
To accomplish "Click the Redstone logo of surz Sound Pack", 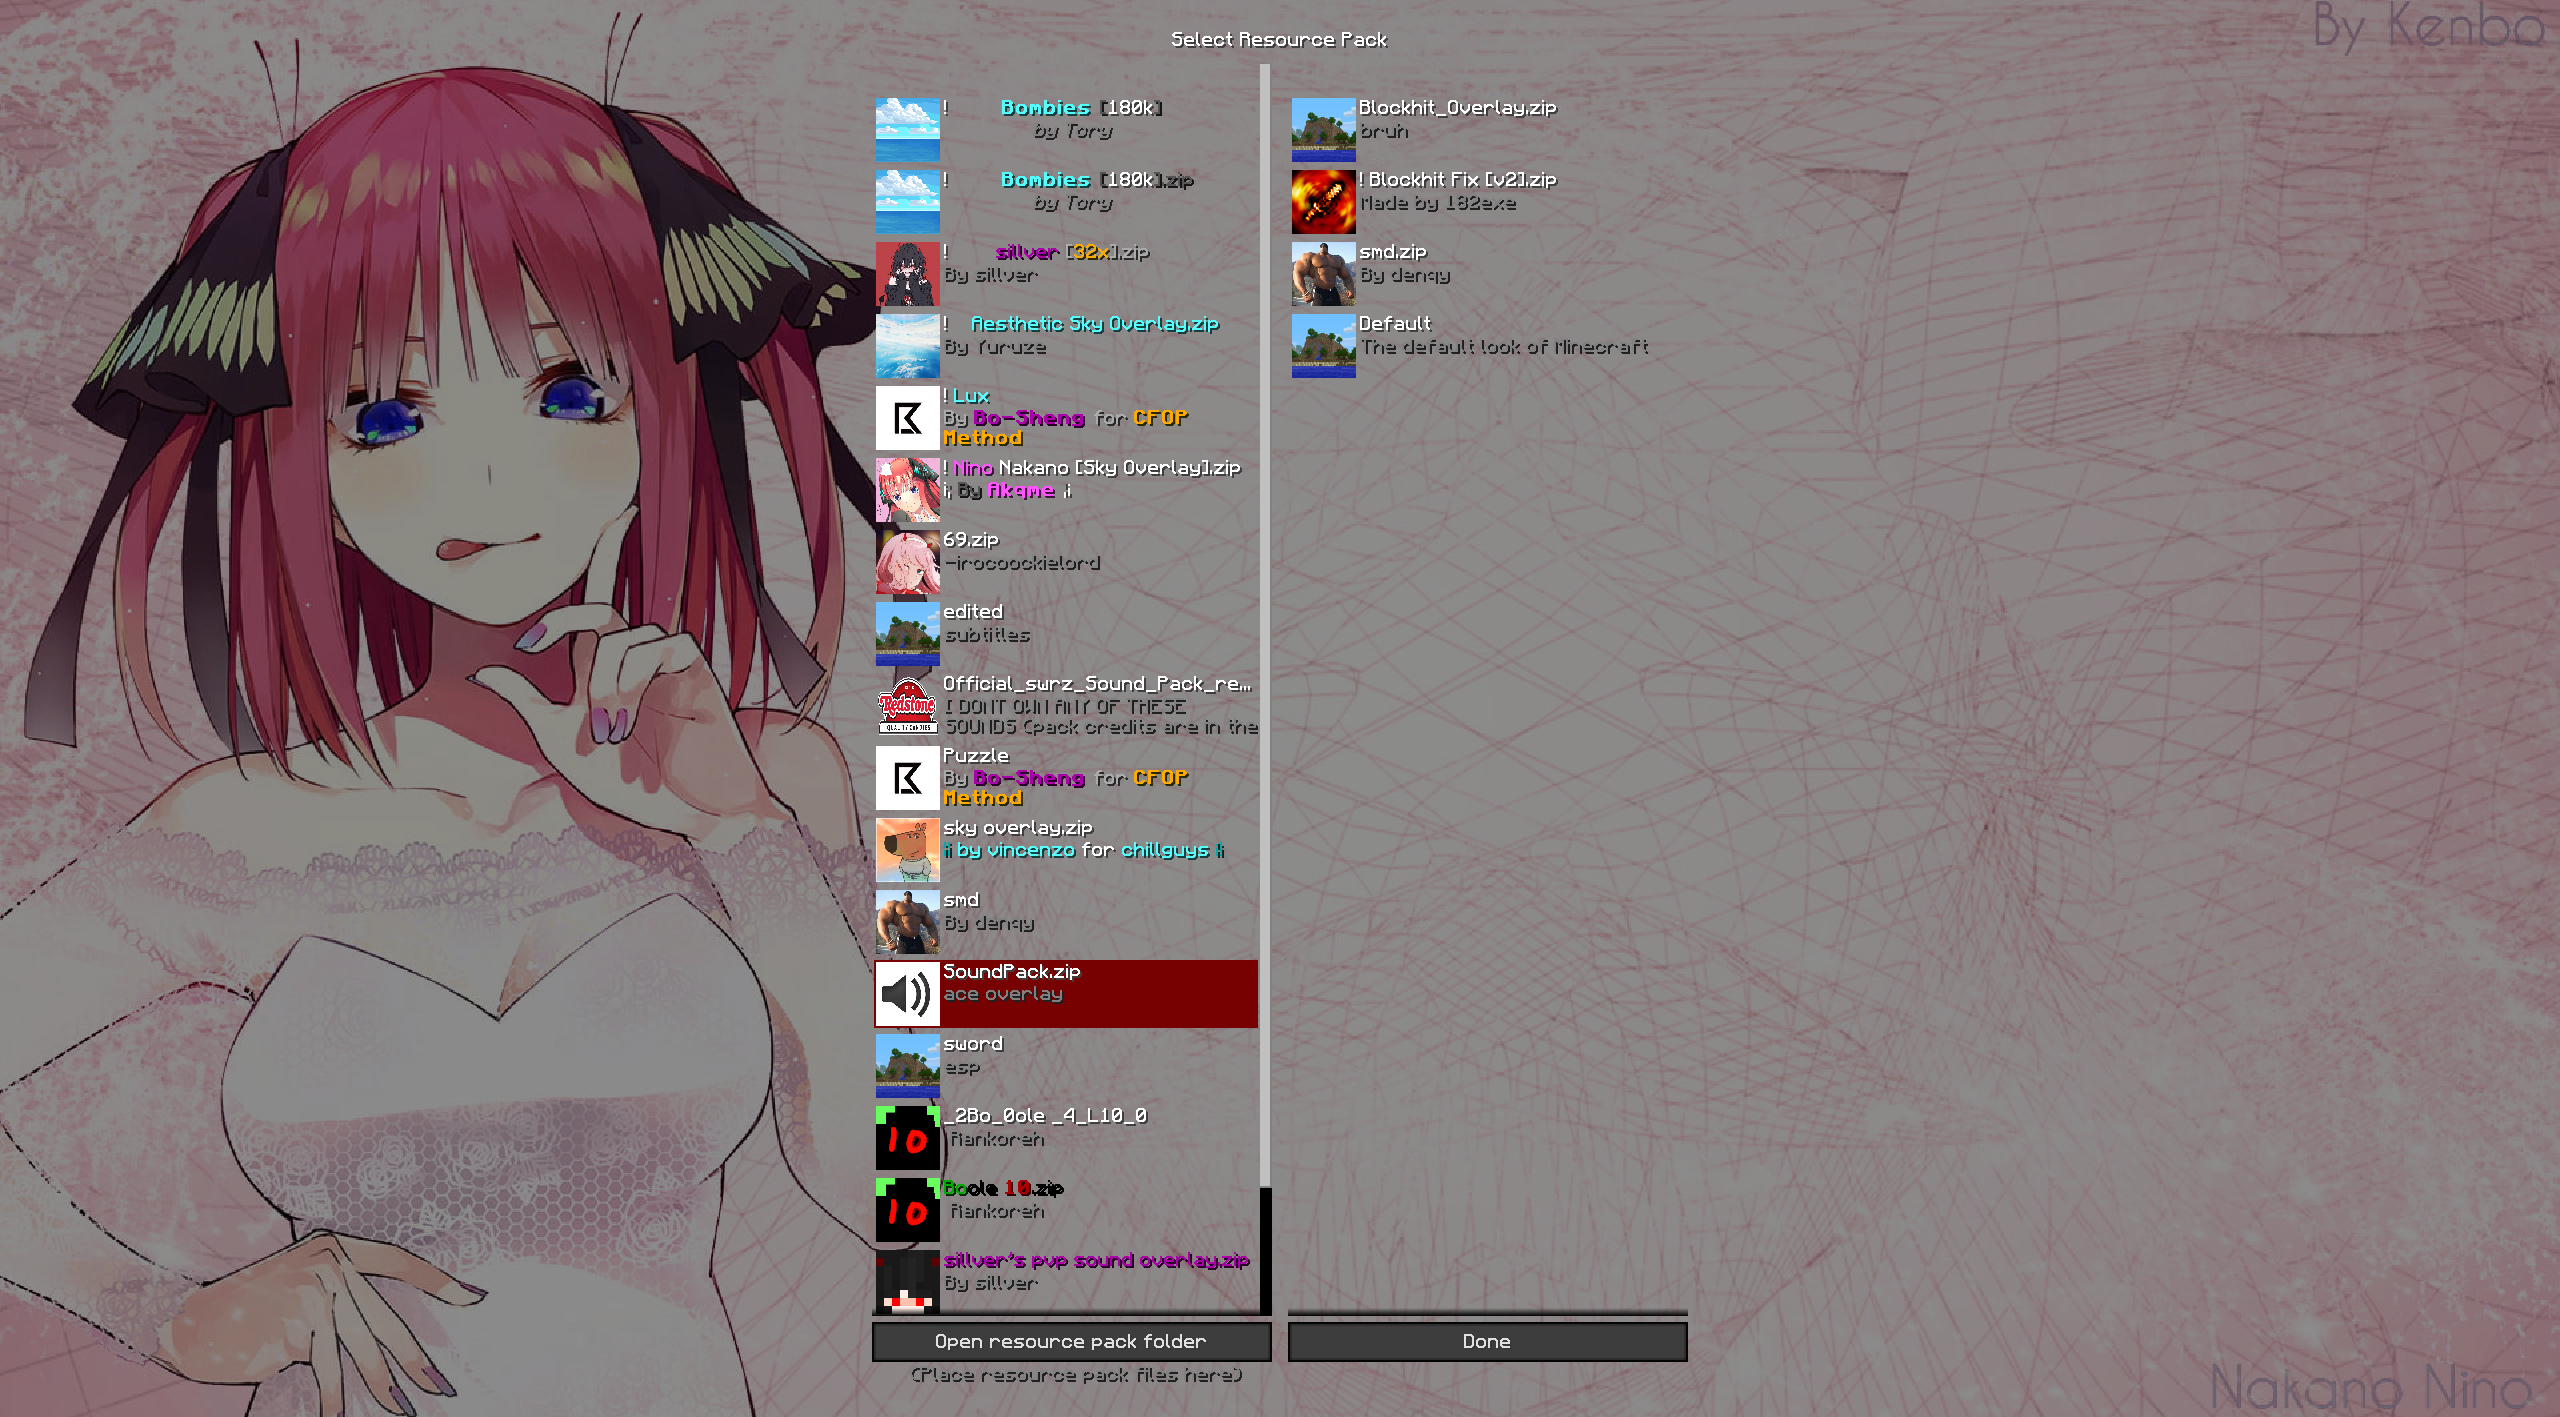I will pyautogui.click(x=908, y=706).
